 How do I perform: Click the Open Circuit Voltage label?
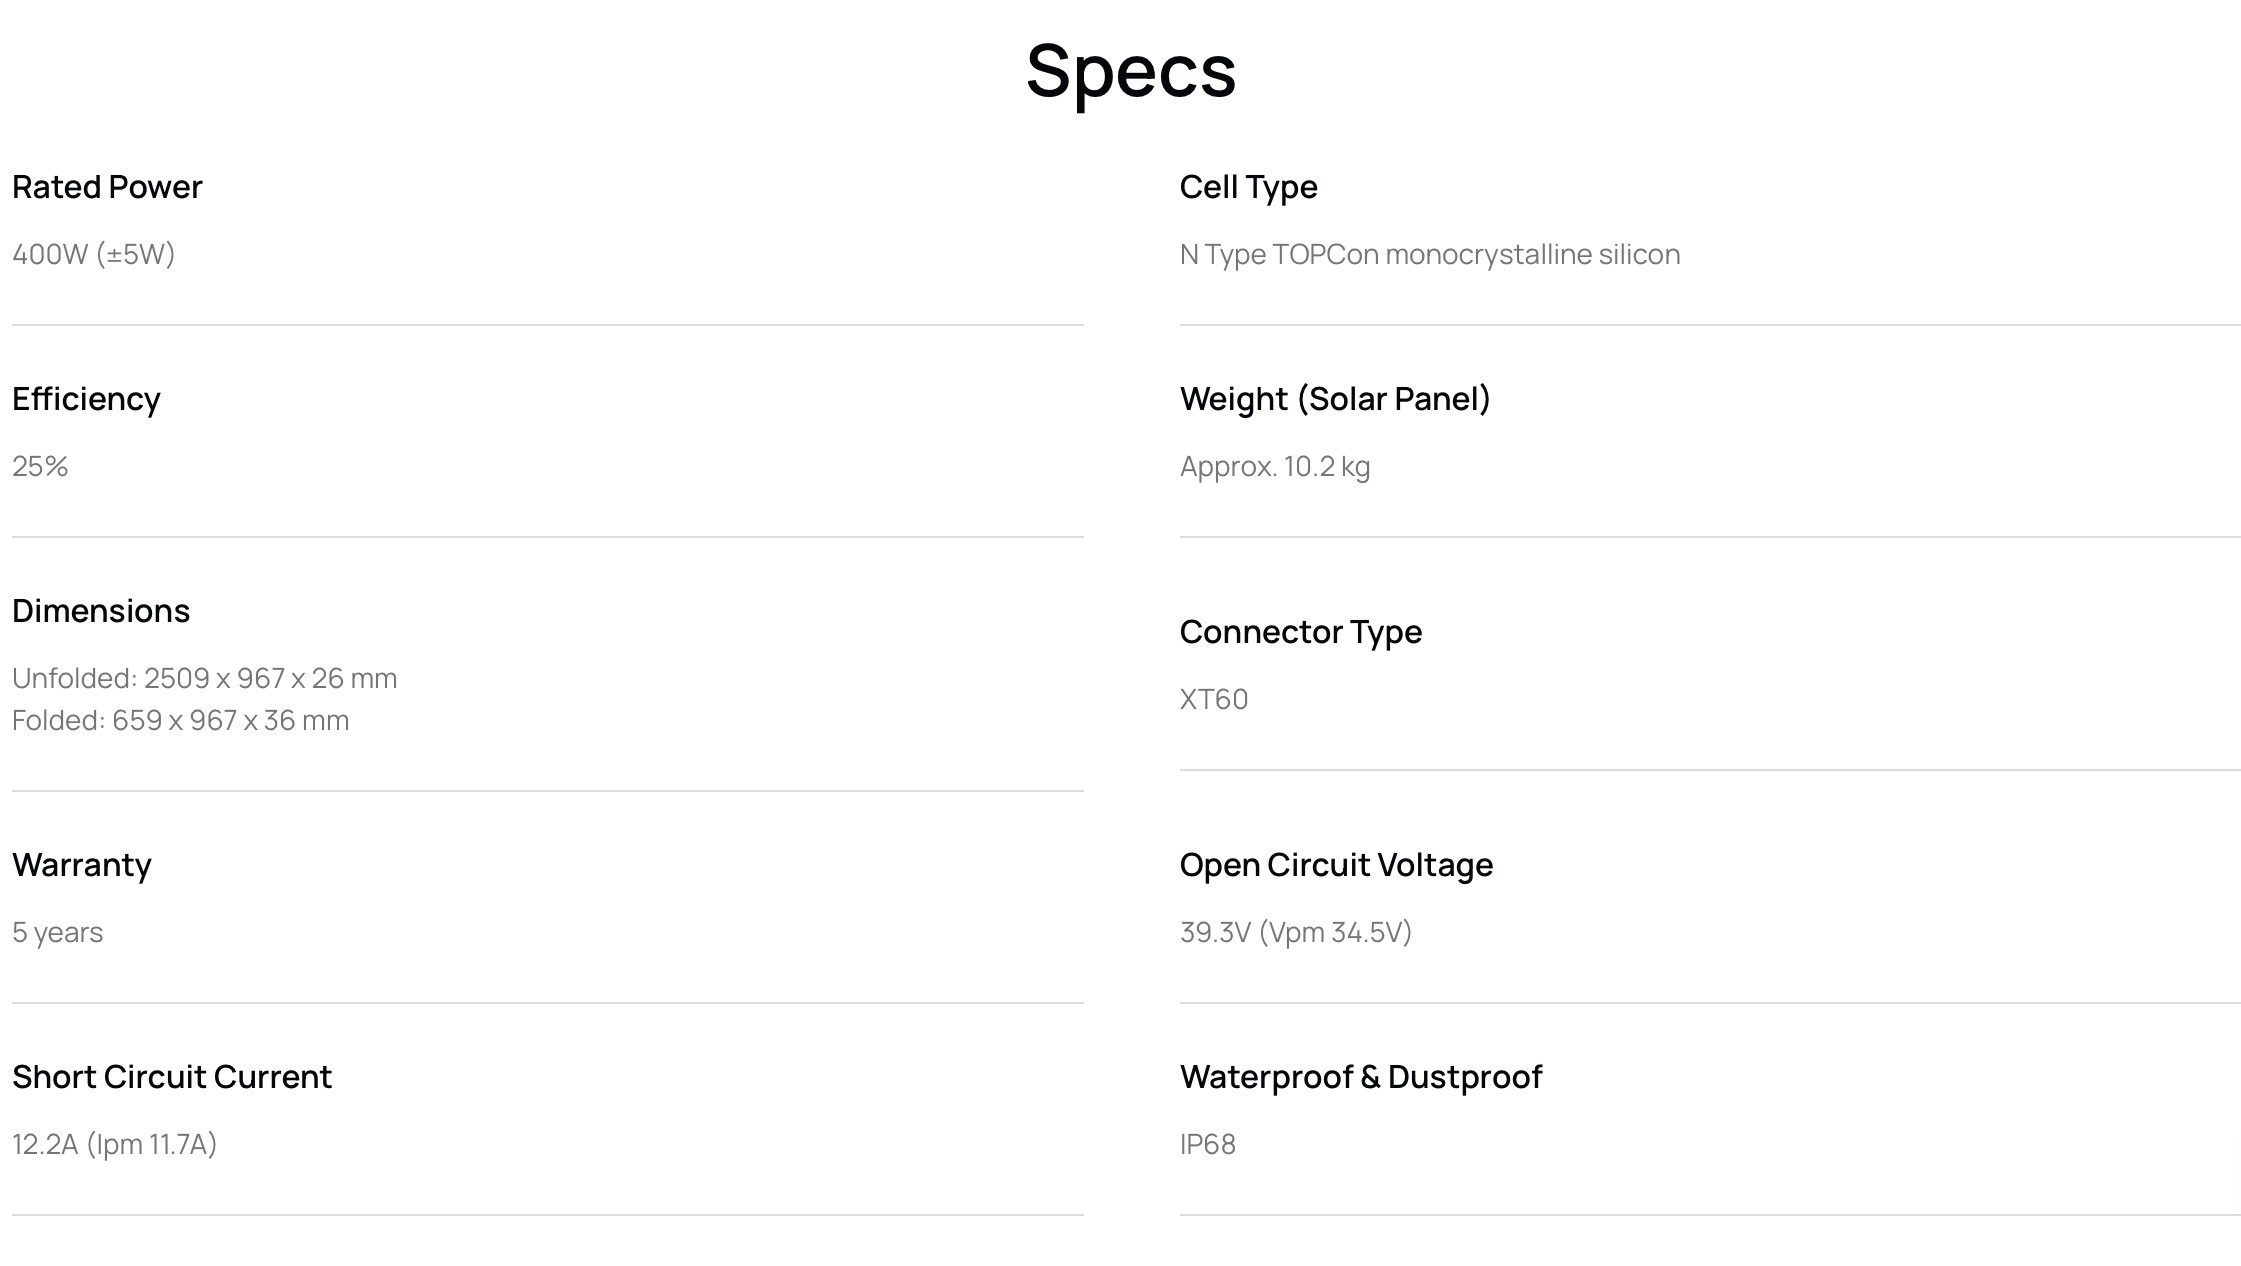[1336, 865]
